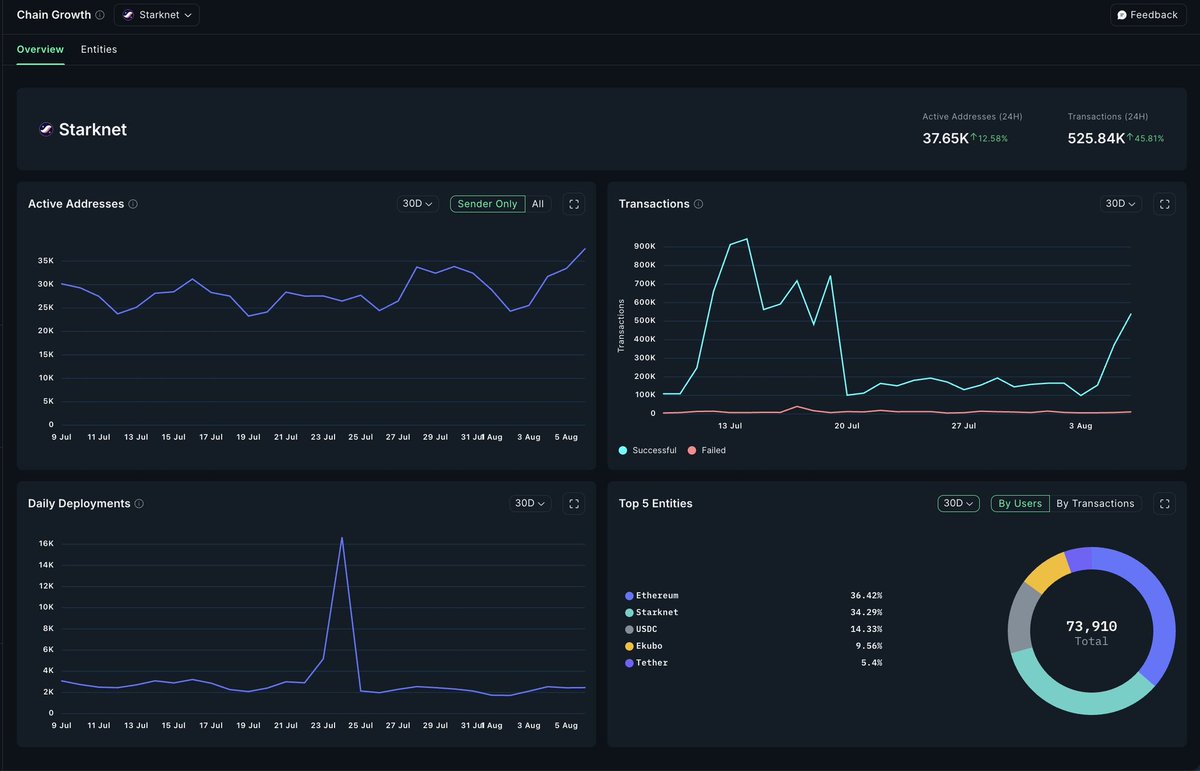The height and width of the screenshot is (771, 1200).
Task: Click the 5.4% Tether percentage
Action: click(872, 663)
